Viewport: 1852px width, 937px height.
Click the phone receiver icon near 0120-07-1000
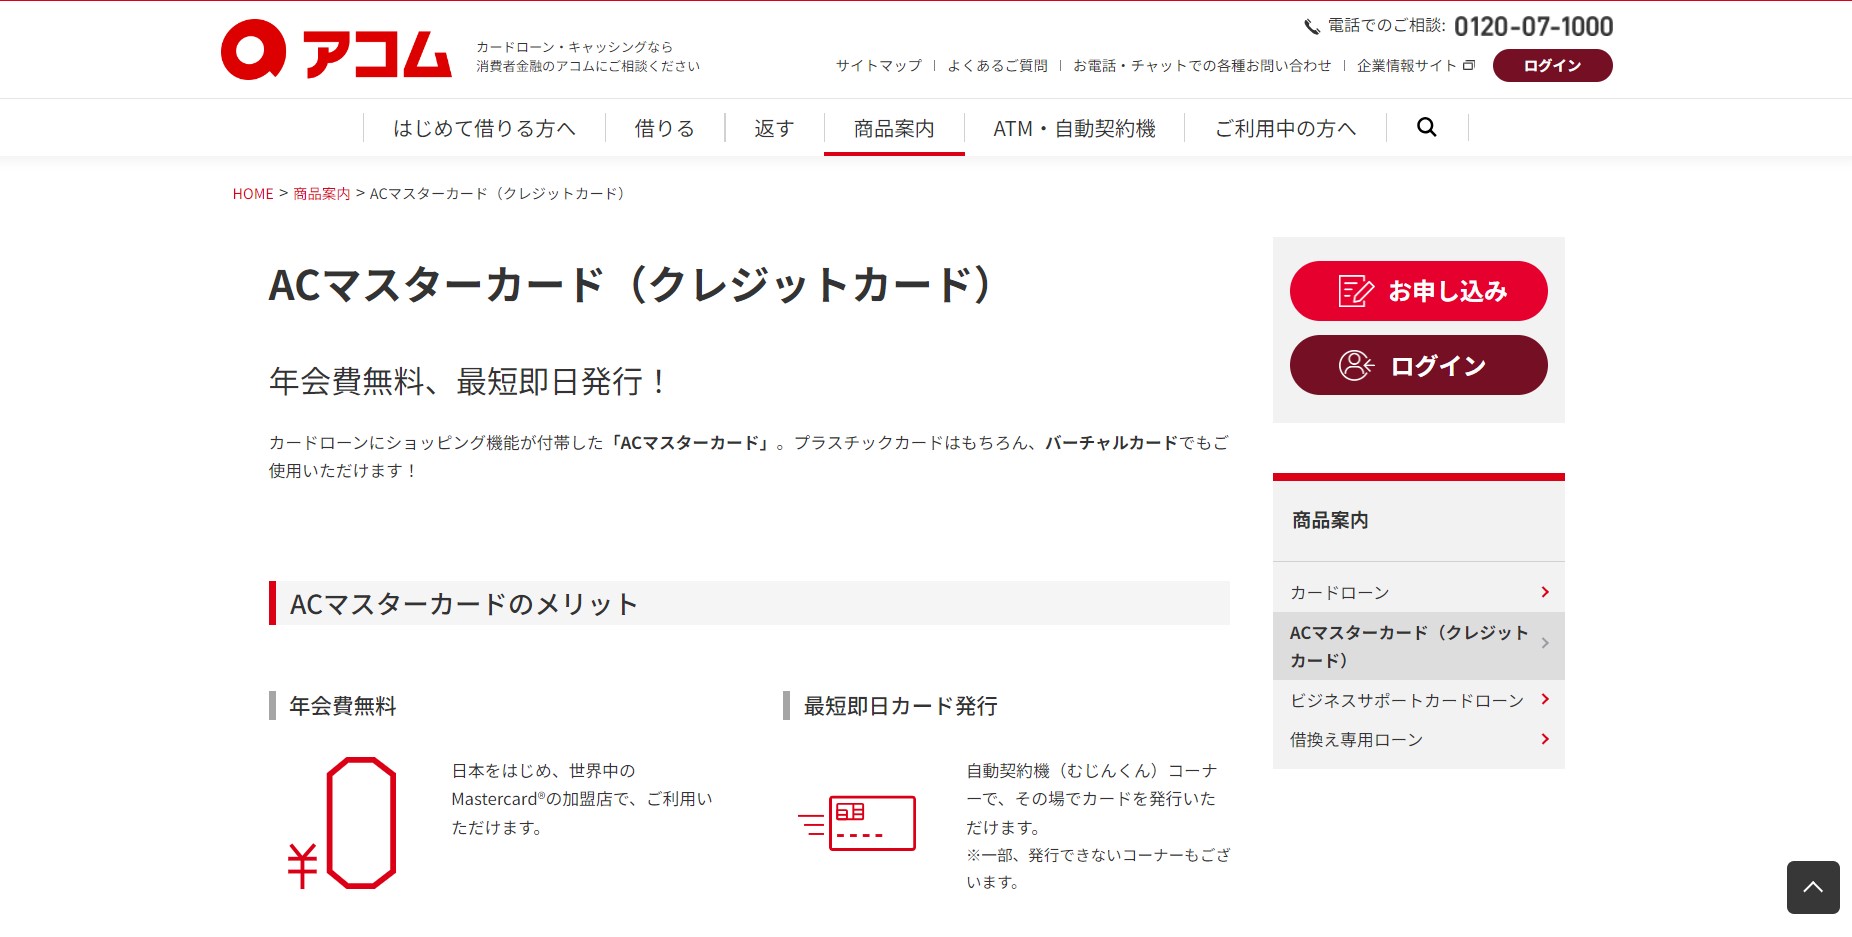coord(1311,25)
